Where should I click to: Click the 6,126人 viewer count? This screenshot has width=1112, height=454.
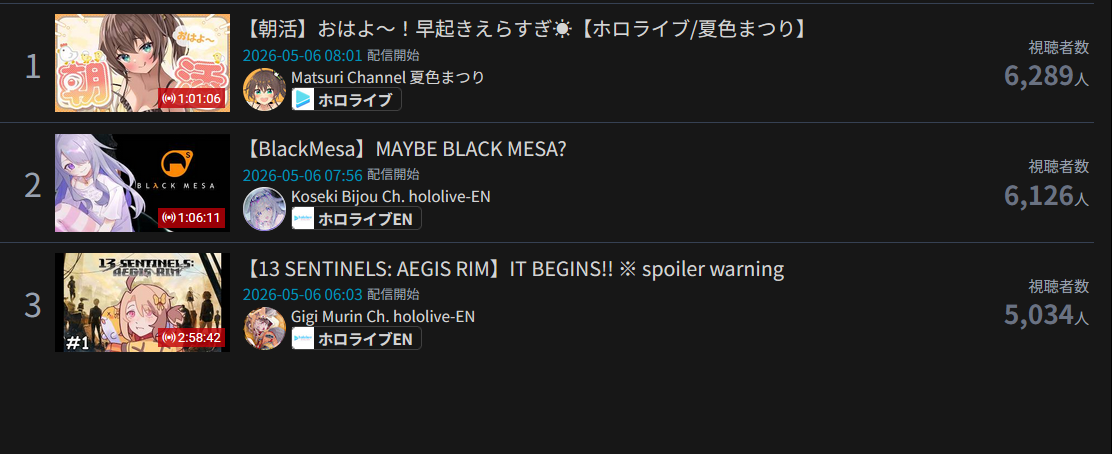click(x=1046, y=196)
